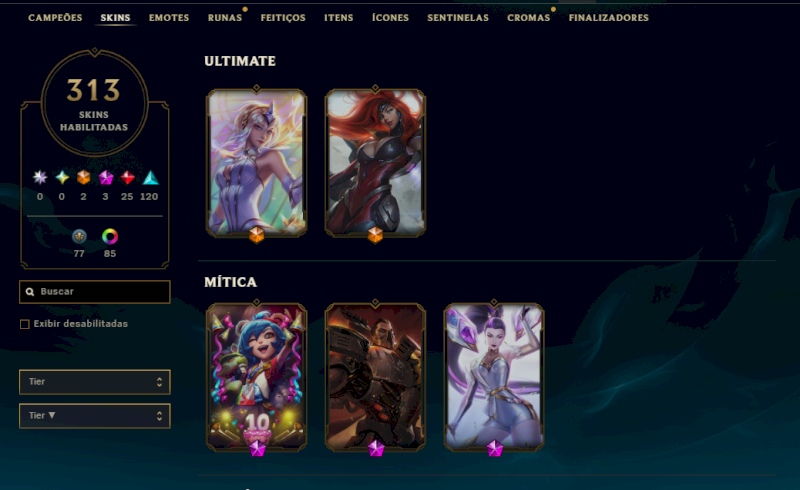The image size is (800, 490).
Task: Switch to the Campeões tab
Action: (x=55, y=18)
